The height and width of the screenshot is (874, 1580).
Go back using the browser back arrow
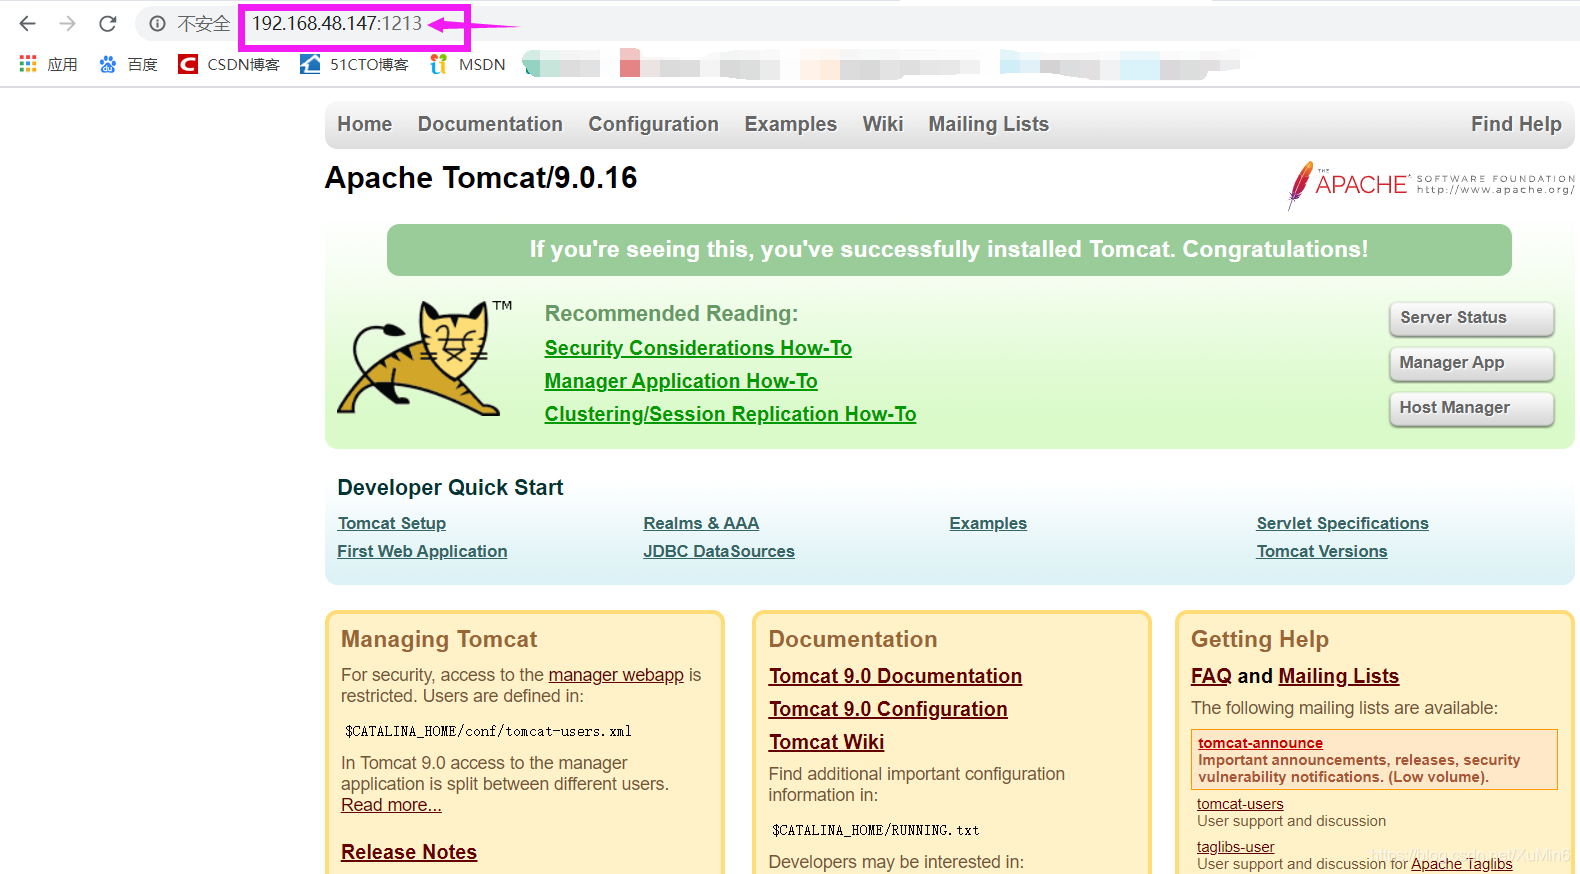click(x=27, y=23)
